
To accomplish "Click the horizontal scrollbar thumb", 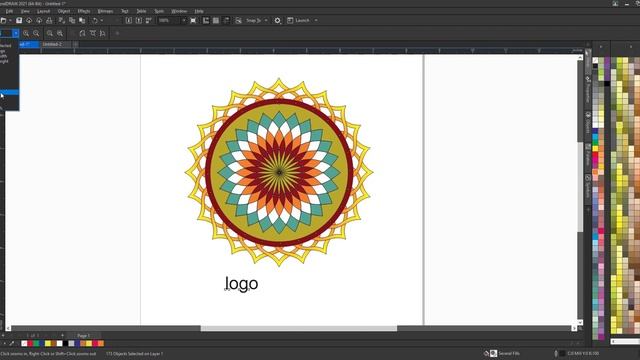I will point(298,328).
